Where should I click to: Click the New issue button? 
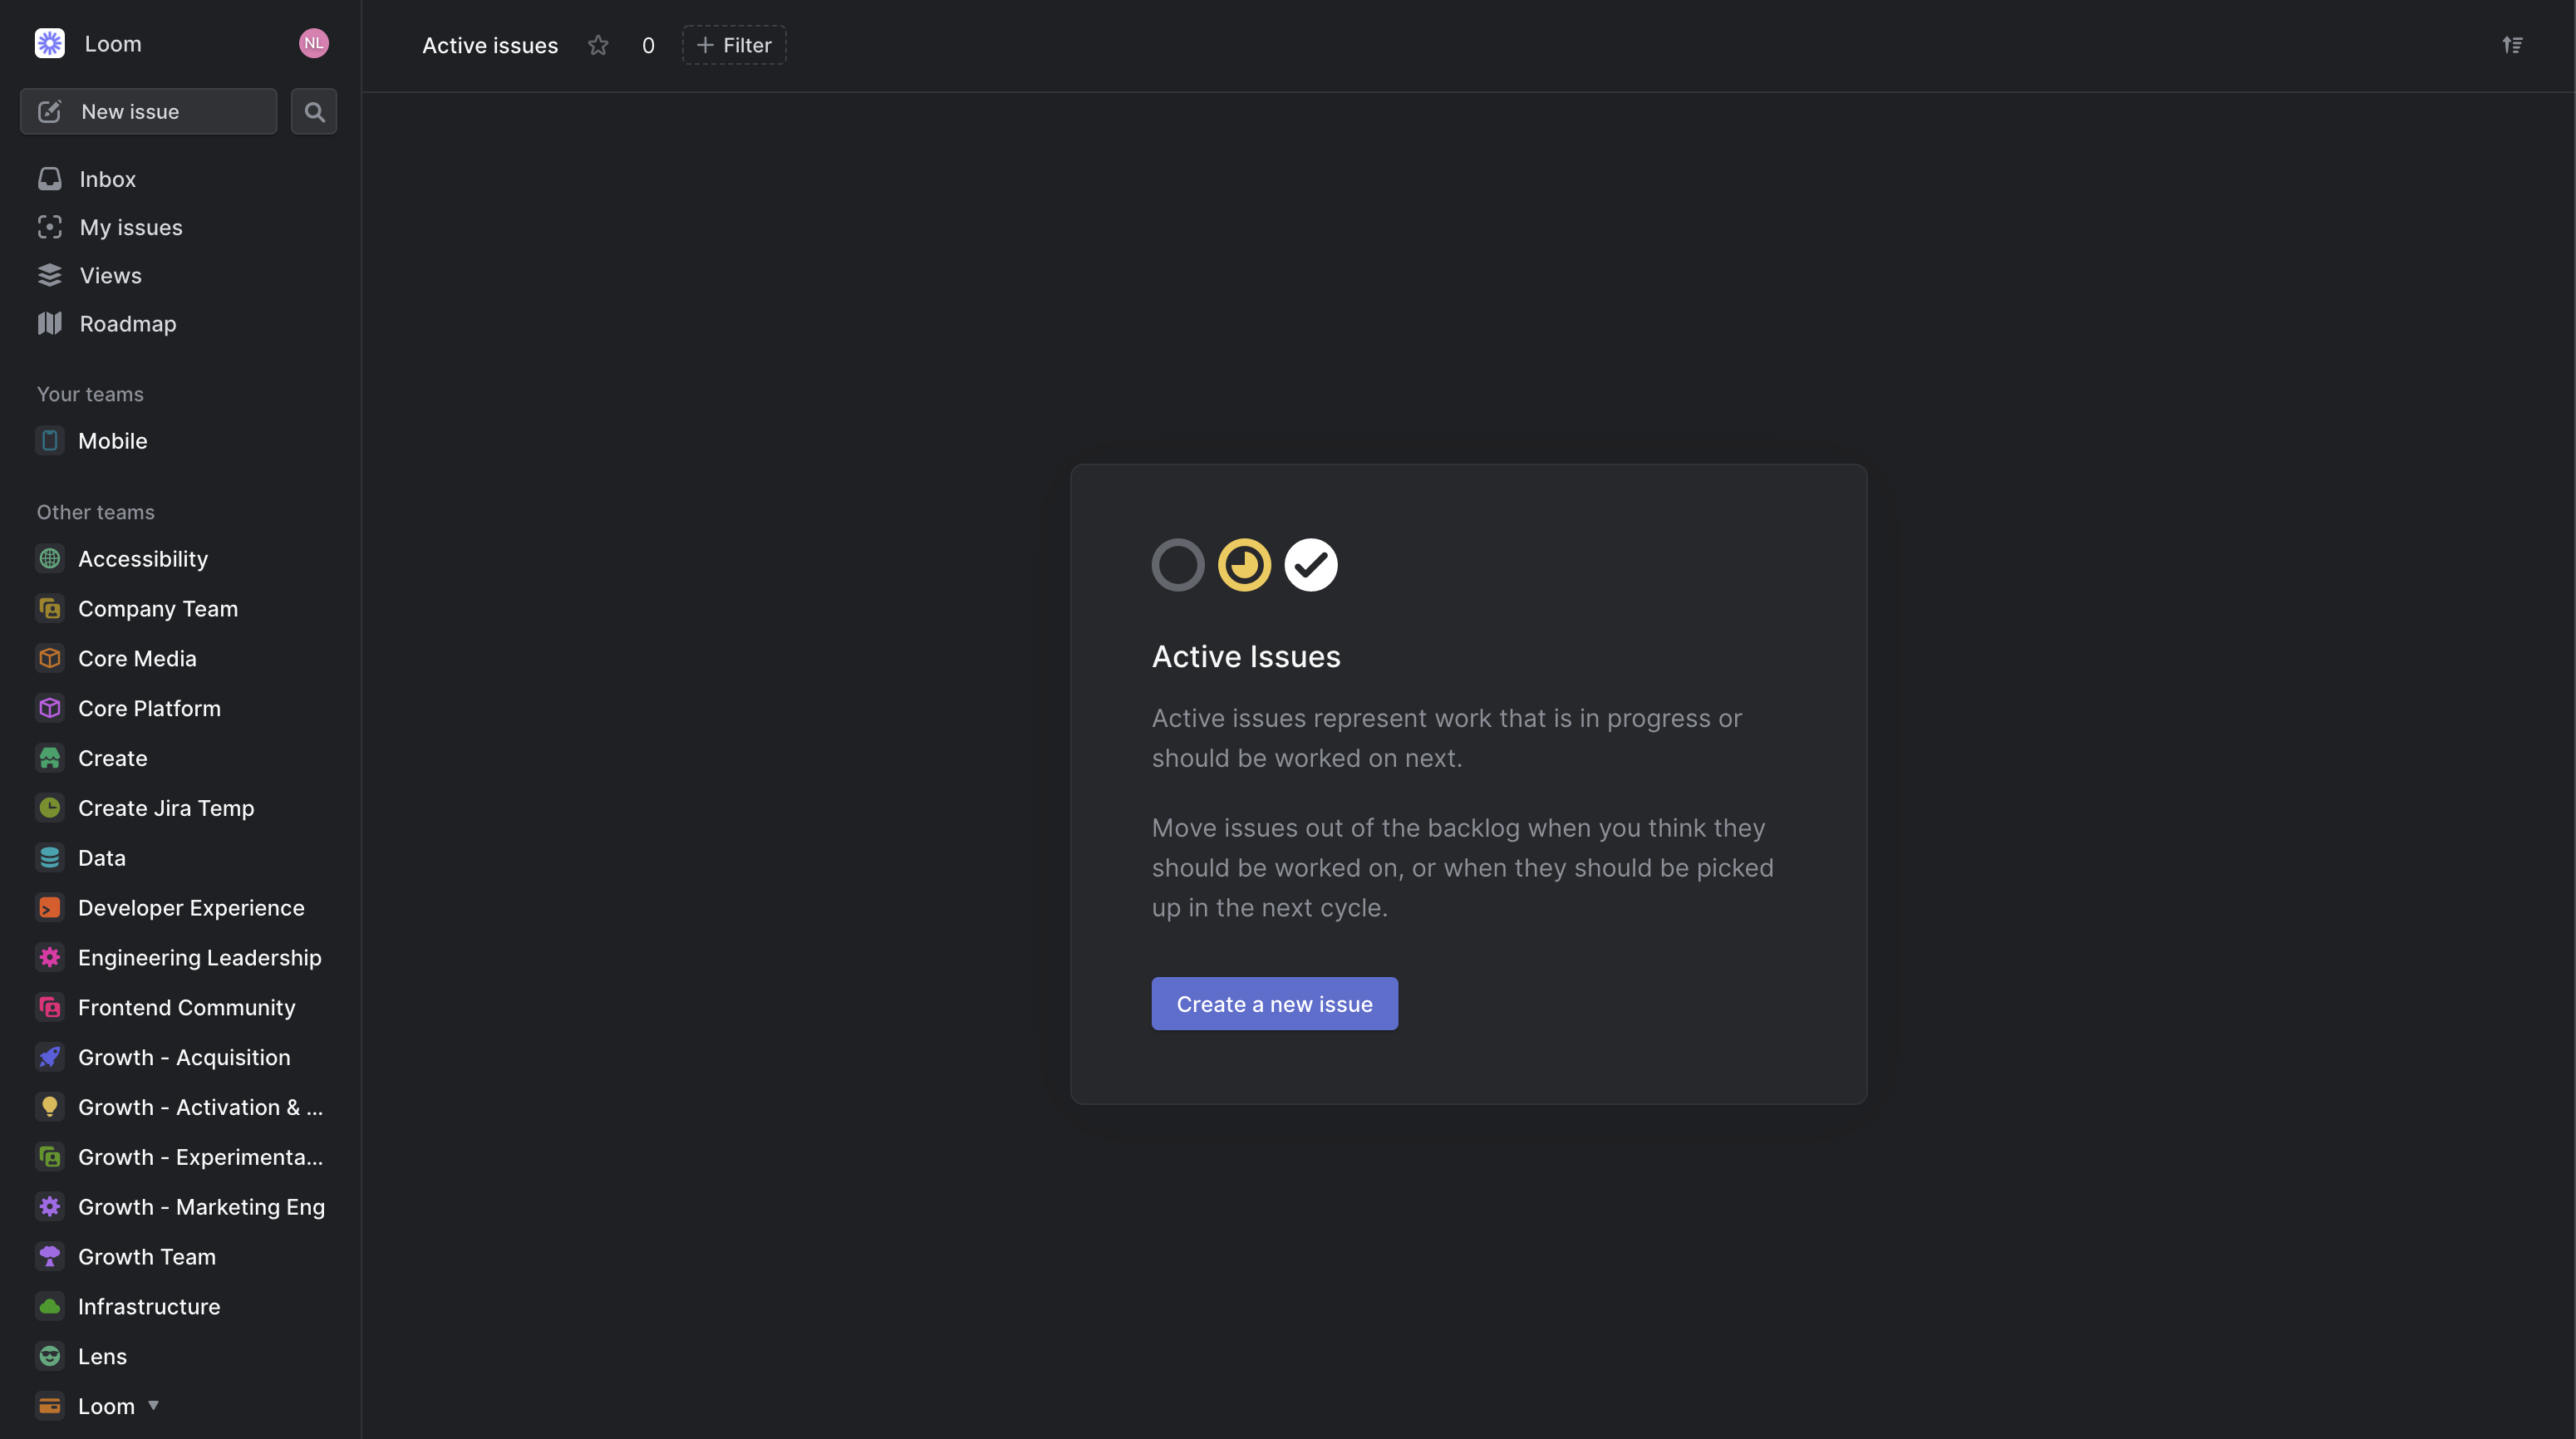click(x=148, y=111)
